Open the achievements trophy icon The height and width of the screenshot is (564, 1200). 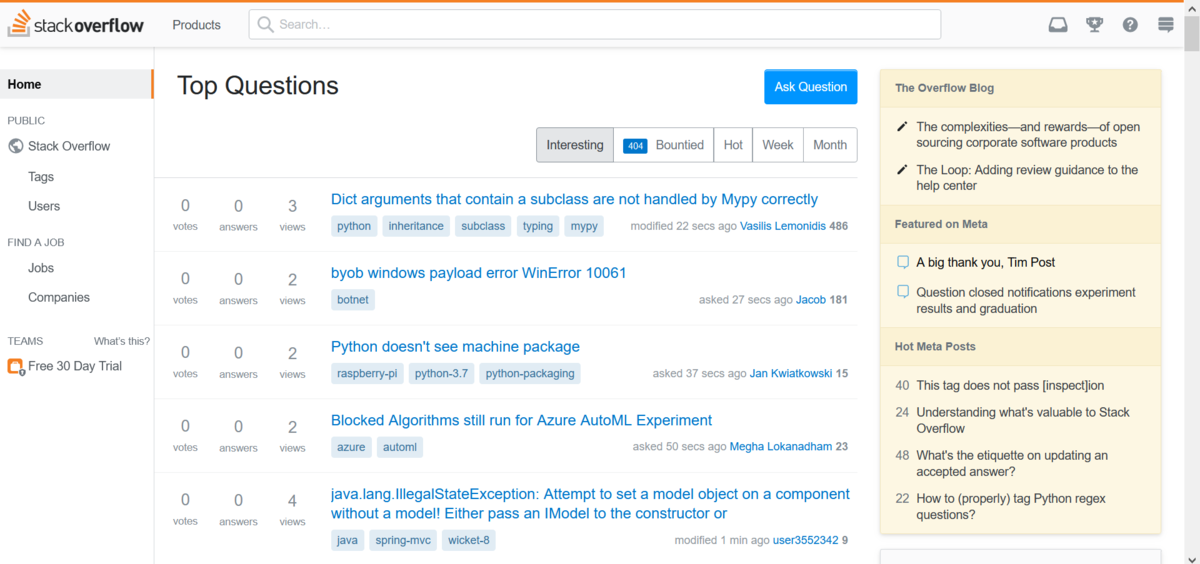coord(1094,25)
